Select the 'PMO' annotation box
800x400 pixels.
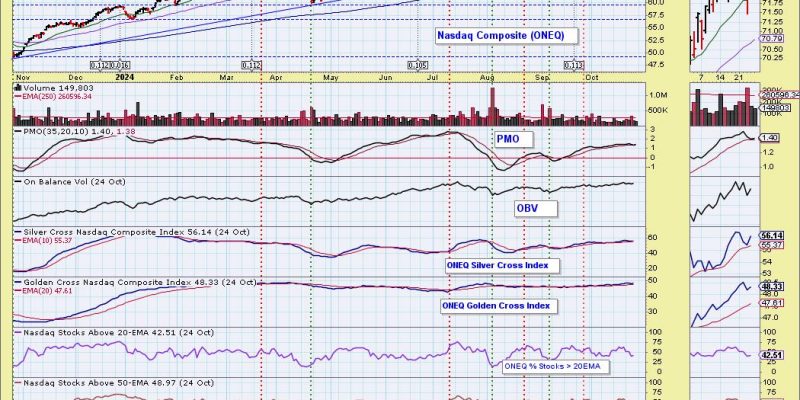pos(513,139)
